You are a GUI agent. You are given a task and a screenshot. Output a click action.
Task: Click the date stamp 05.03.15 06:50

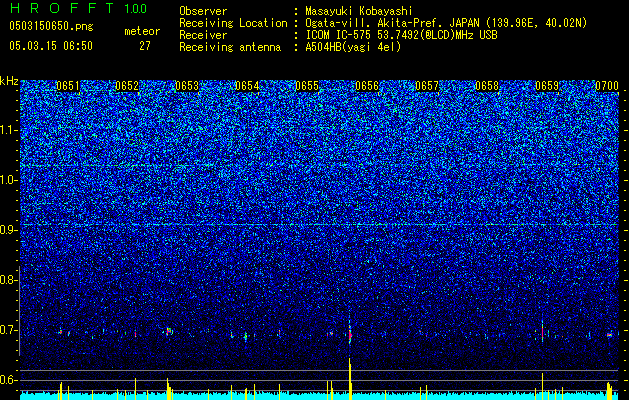pos(51,46)
